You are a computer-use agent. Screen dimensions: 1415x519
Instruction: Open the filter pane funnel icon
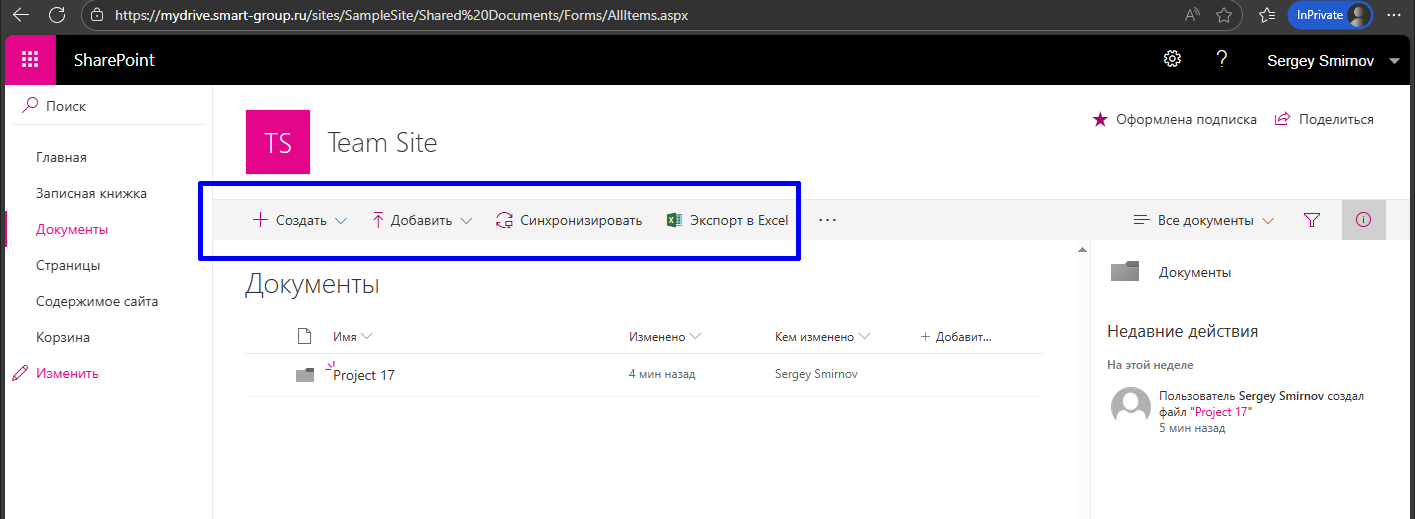pyautogui.click(x=1312, y=220)
